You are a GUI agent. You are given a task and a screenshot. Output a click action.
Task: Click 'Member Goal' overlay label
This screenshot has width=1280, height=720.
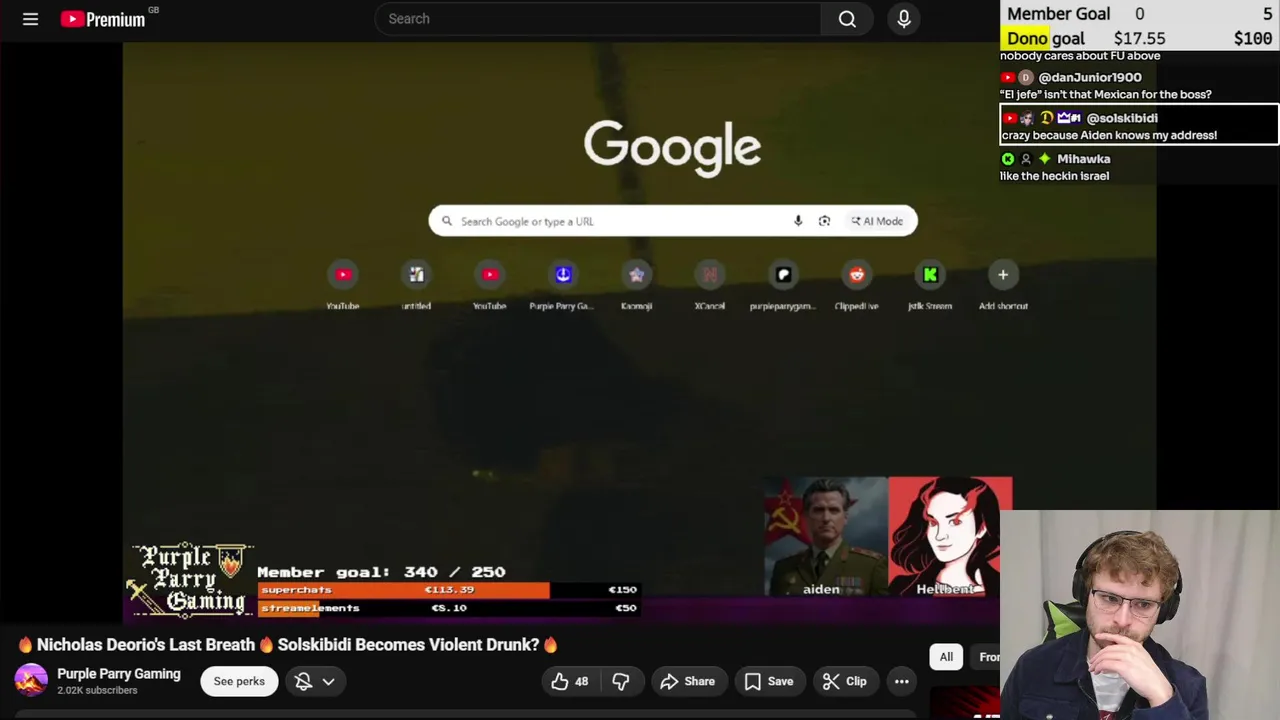pos(1058,14)
